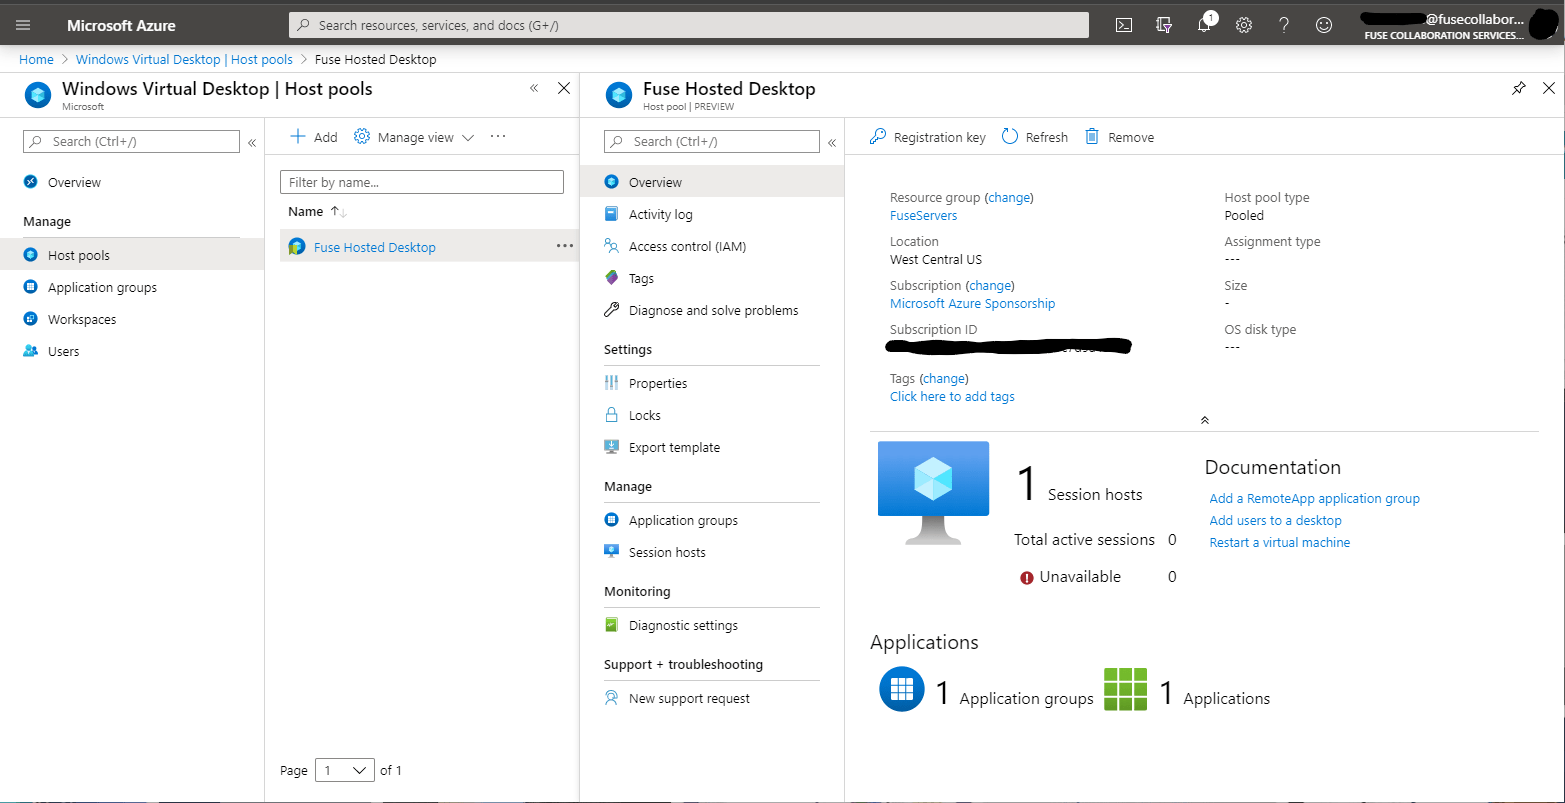Open 'Add a RemoteApp application group' documentation

[1314, 498]
